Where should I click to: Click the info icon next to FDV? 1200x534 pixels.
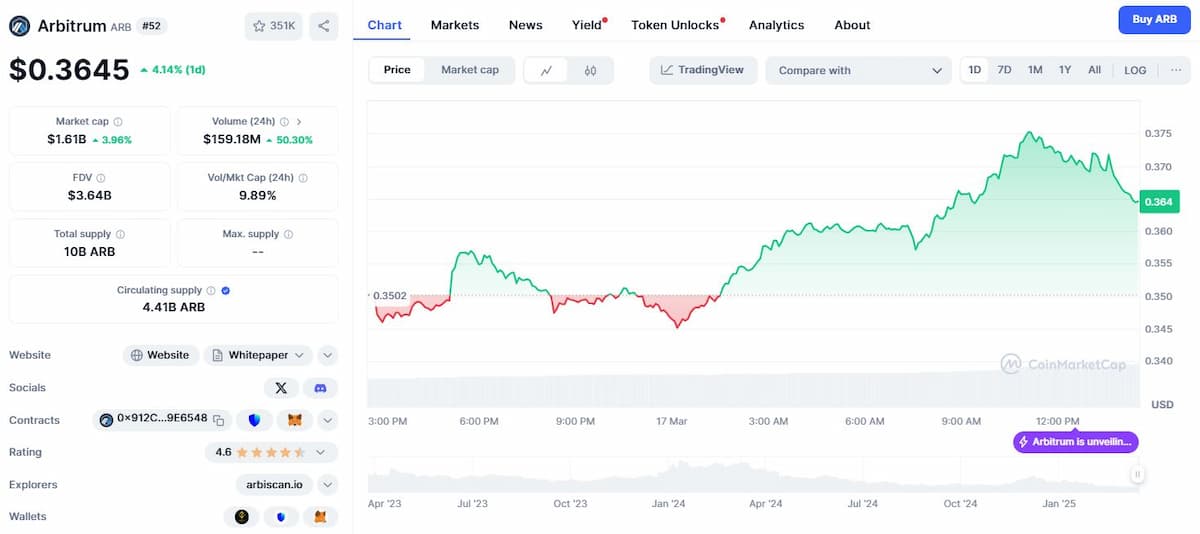[x=103, y=178]
